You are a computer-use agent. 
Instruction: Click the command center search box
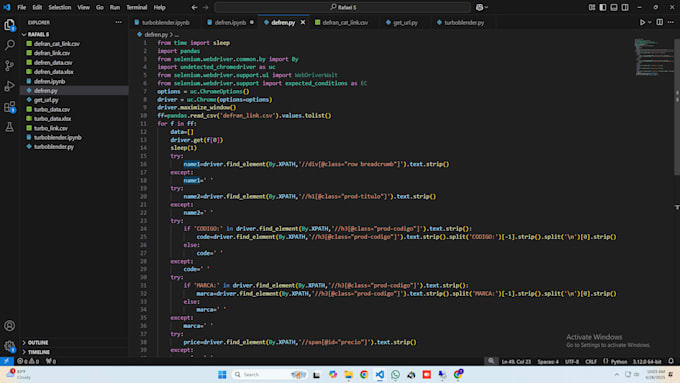click(343, 7)
